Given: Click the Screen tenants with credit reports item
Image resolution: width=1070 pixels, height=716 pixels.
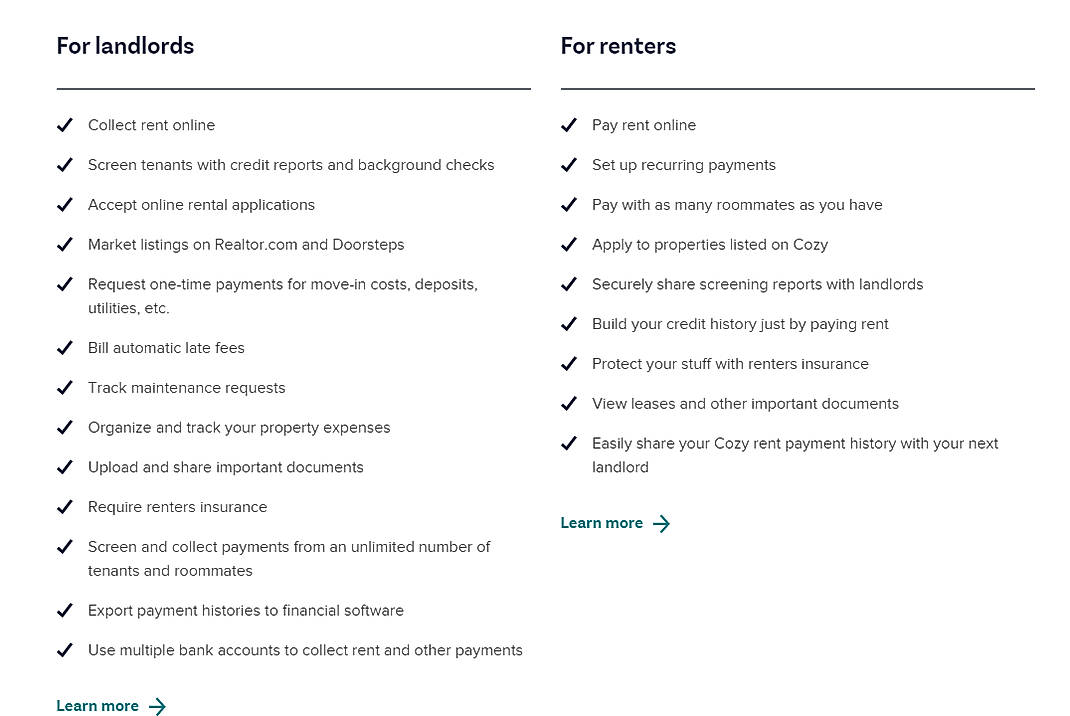Looking at the screenshot, I should point(291,165).
